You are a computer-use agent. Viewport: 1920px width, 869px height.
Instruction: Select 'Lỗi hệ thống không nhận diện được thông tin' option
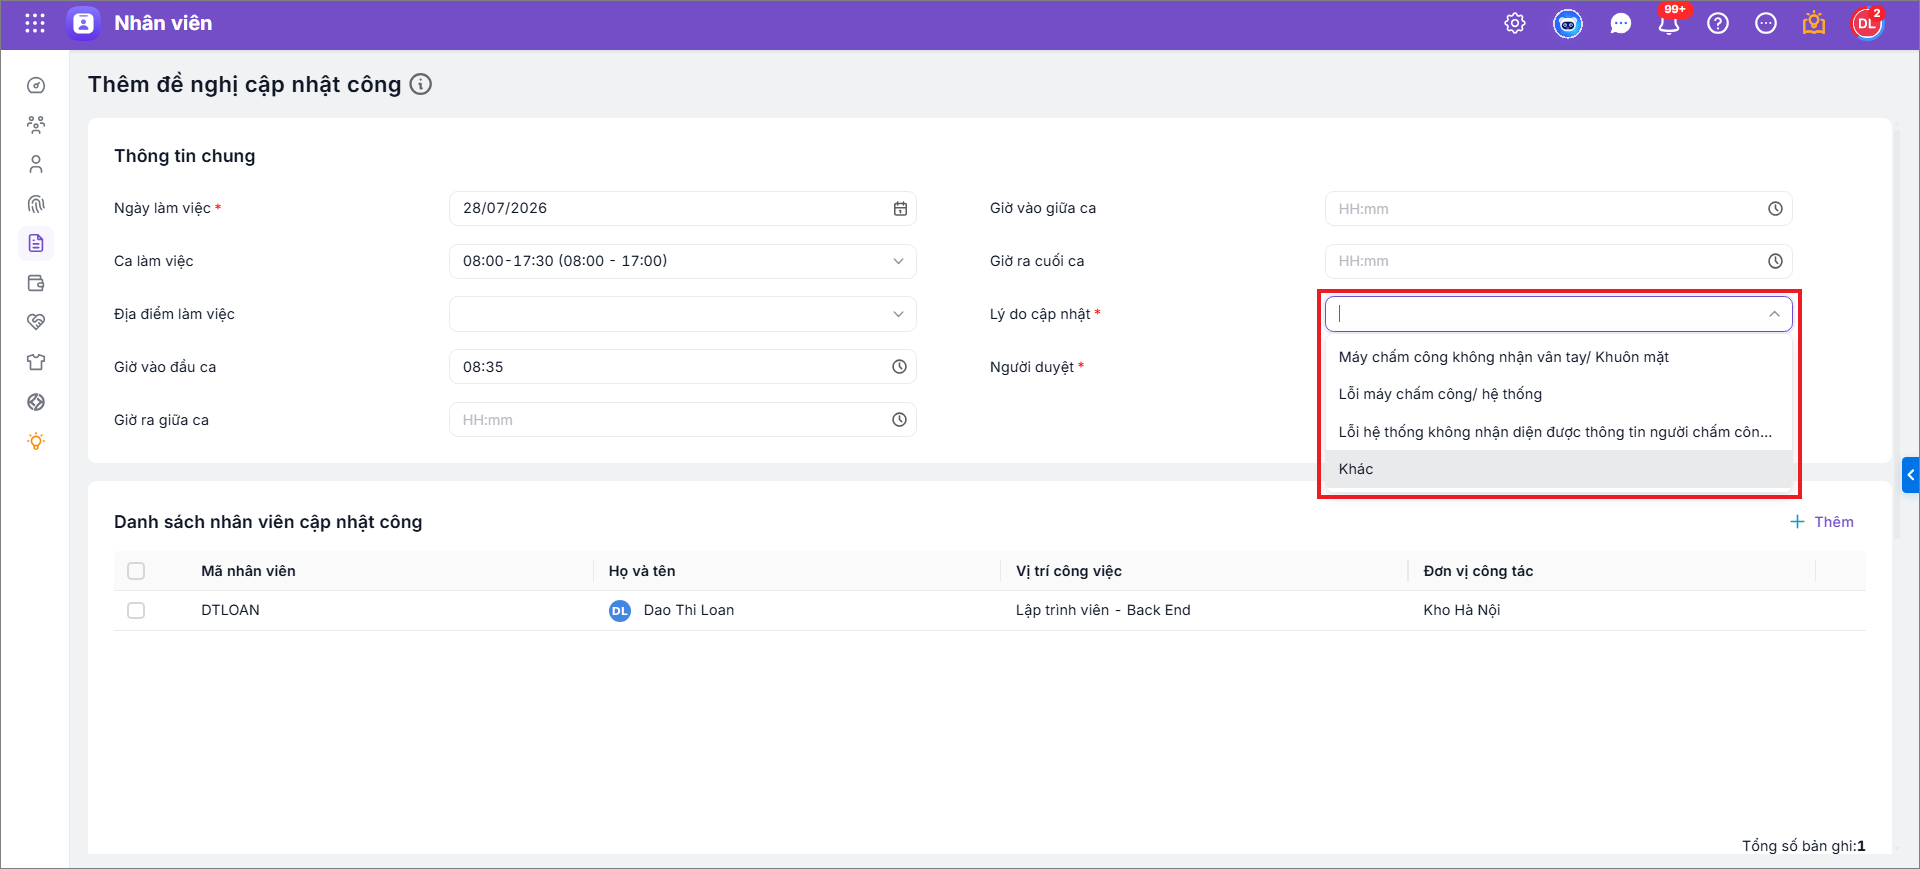pyautogui.click(x=1558, y=432)
